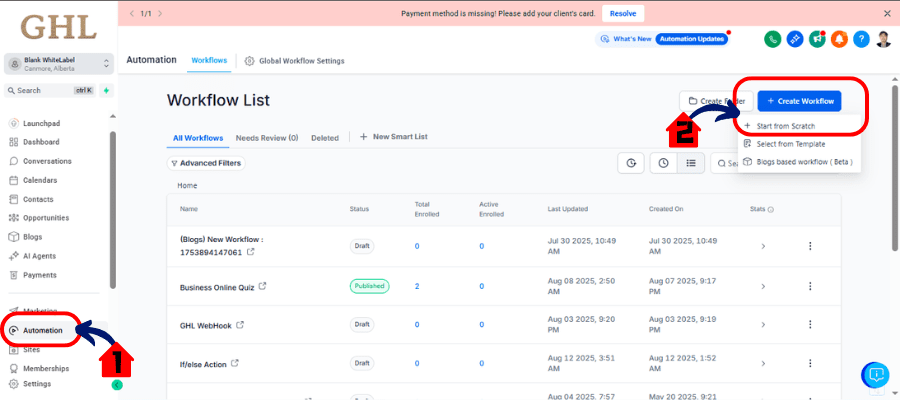The height and width of the screenshot is (400, 900).
Task: Open external link icon for Business Online Quiz
Action: (x=262, y=286)
